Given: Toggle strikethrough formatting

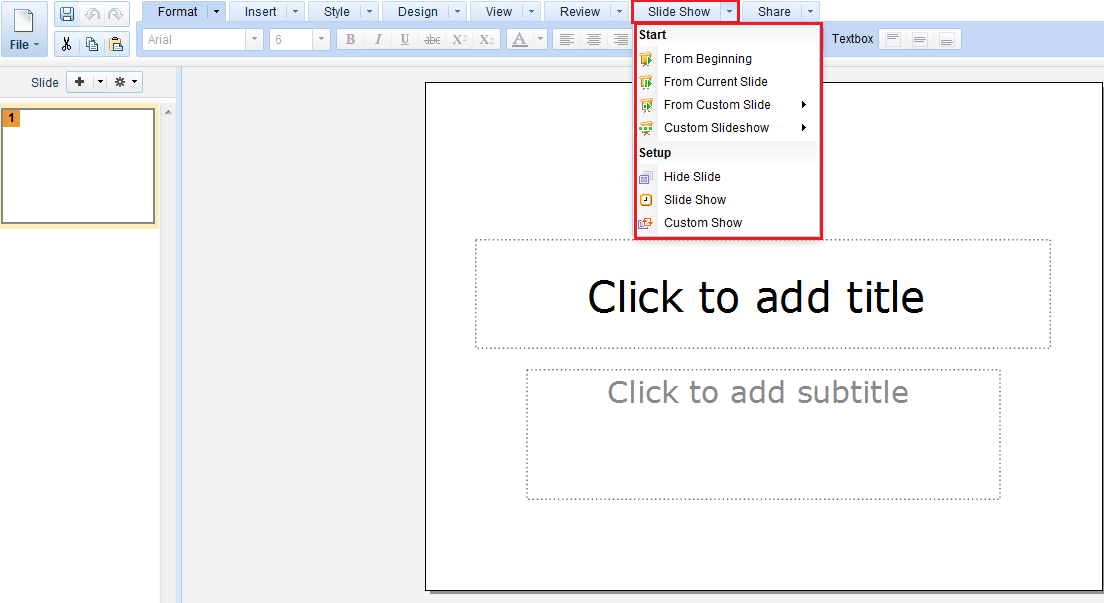Looking at the screenshot, I should coord(432,39).
